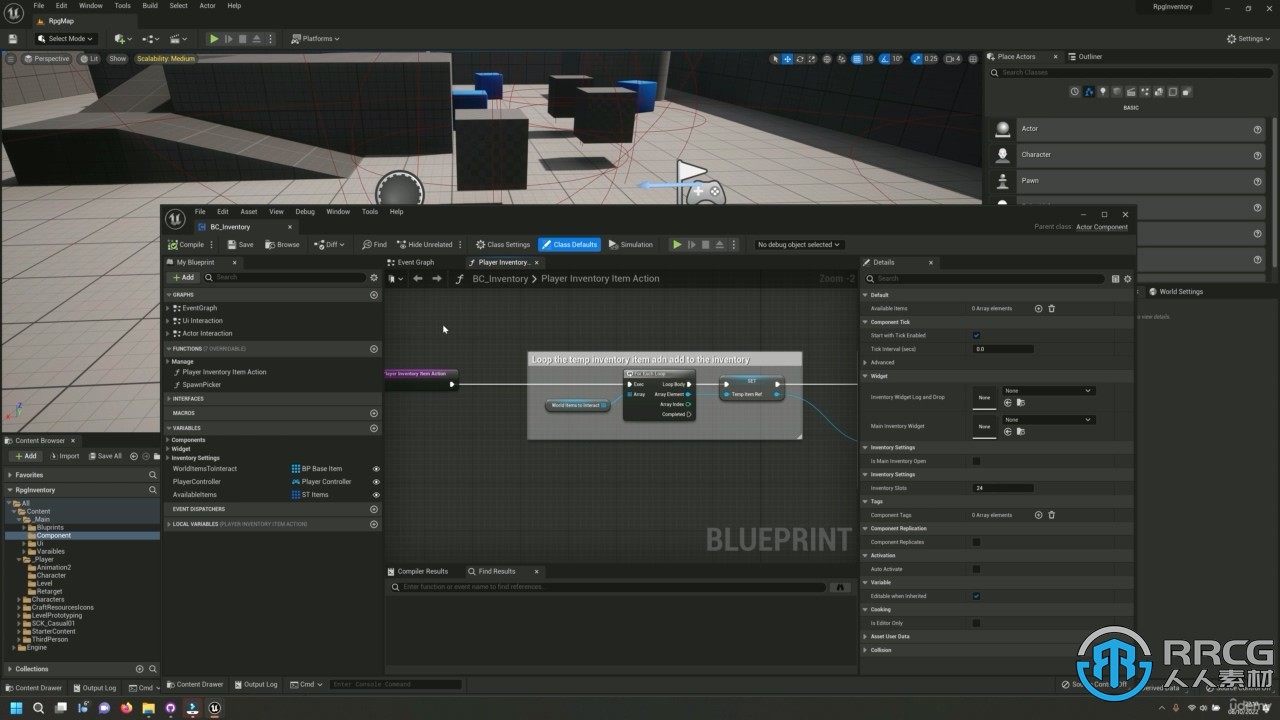The height and width of the screenshot is (720, 1280).
Task: Add a new function with the plus icon
Action: point(374,349)
